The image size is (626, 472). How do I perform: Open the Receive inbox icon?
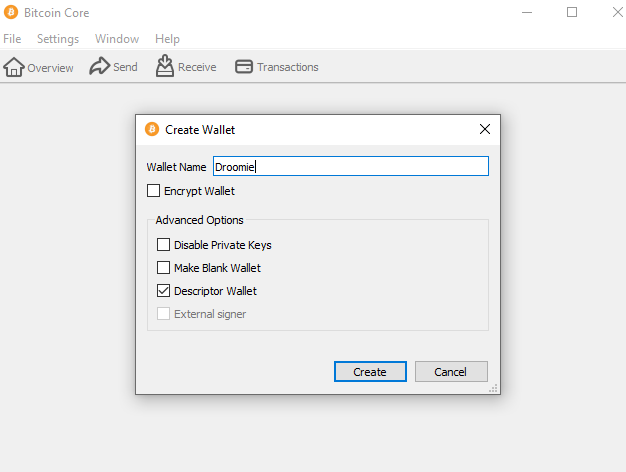pos(164,66)
